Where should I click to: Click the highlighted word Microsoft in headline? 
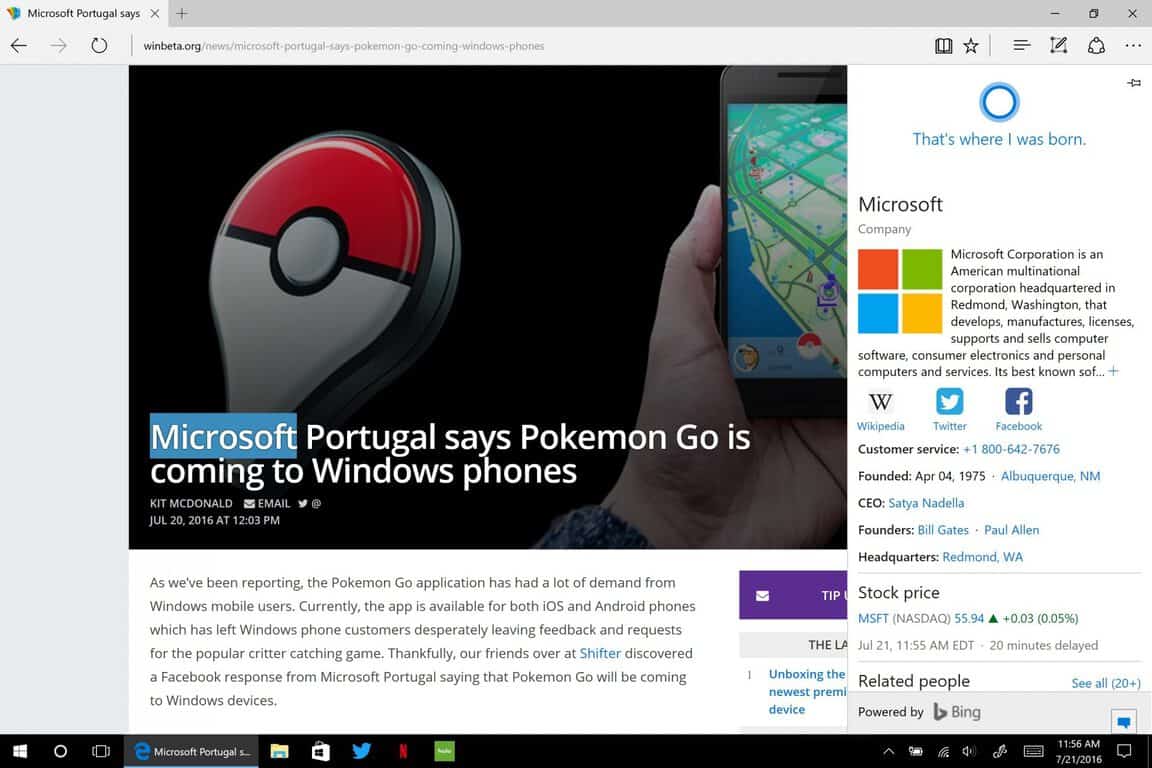(x=223, y=437)
